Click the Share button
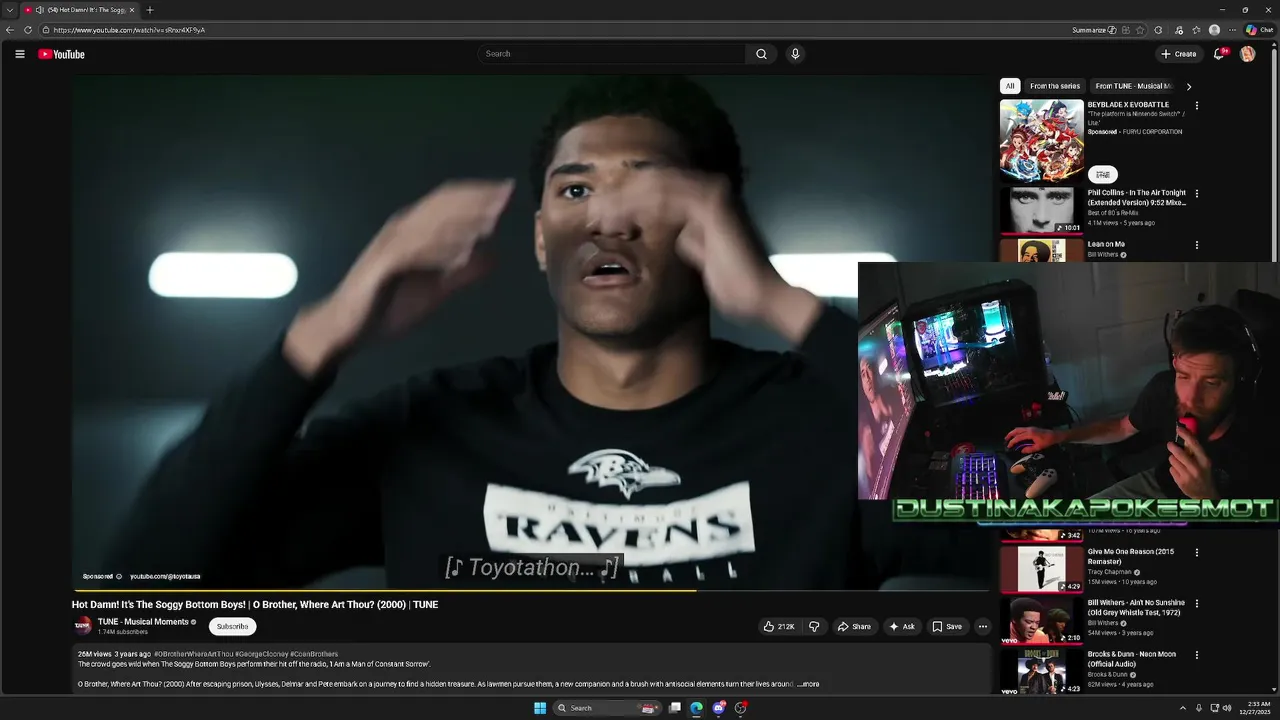This screenshot has width=1280, height=720. [x=854, y=627]
